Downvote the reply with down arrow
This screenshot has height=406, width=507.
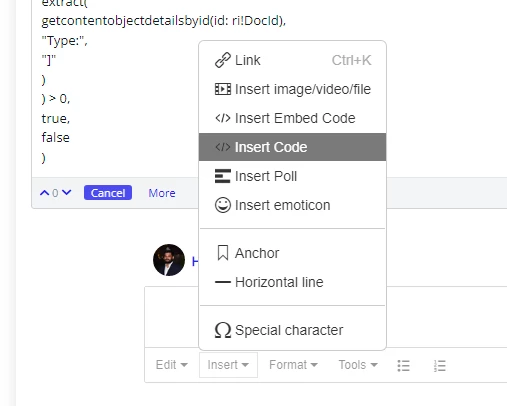(67, 192)
